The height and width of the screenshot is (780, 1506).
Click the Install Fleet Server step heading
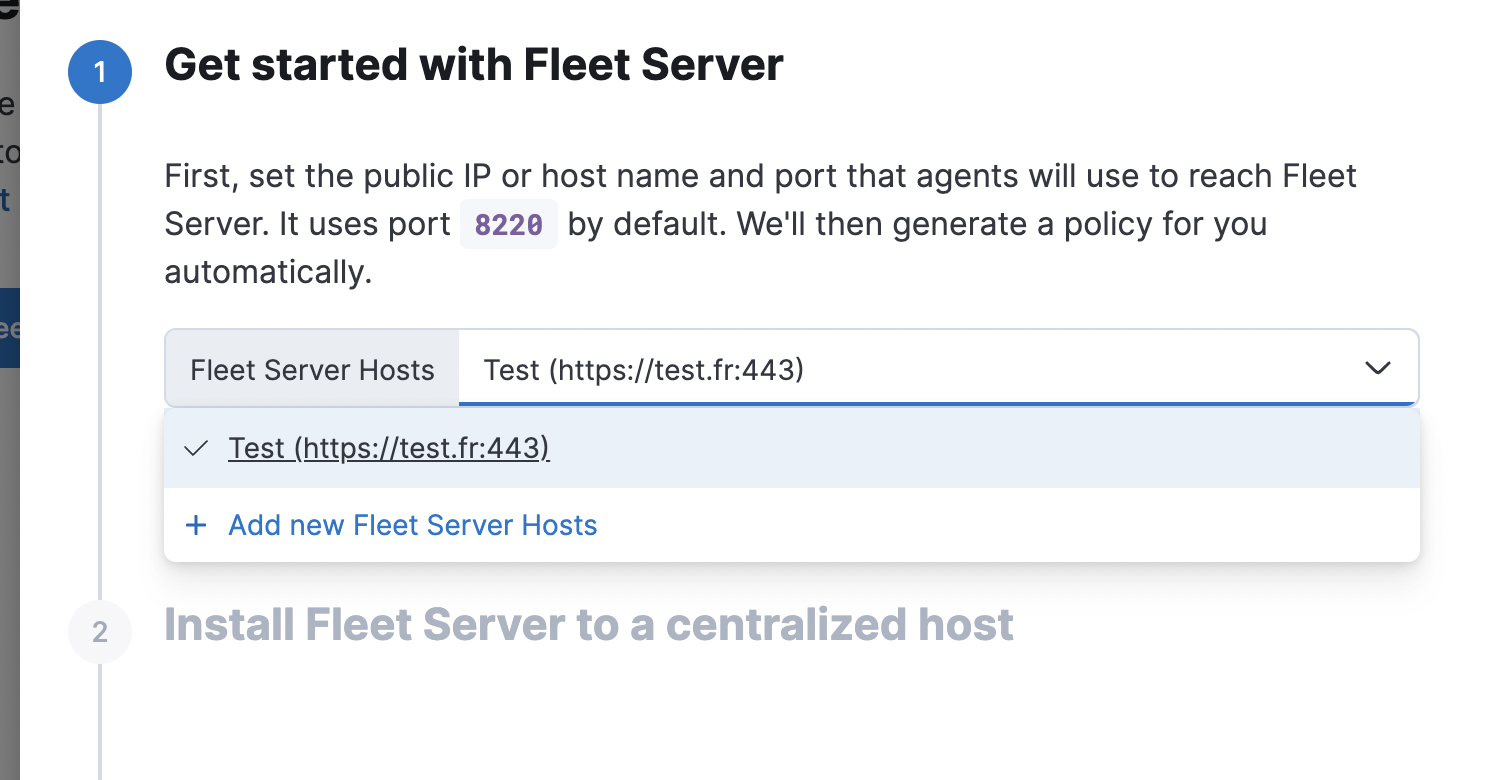(589, 624)
